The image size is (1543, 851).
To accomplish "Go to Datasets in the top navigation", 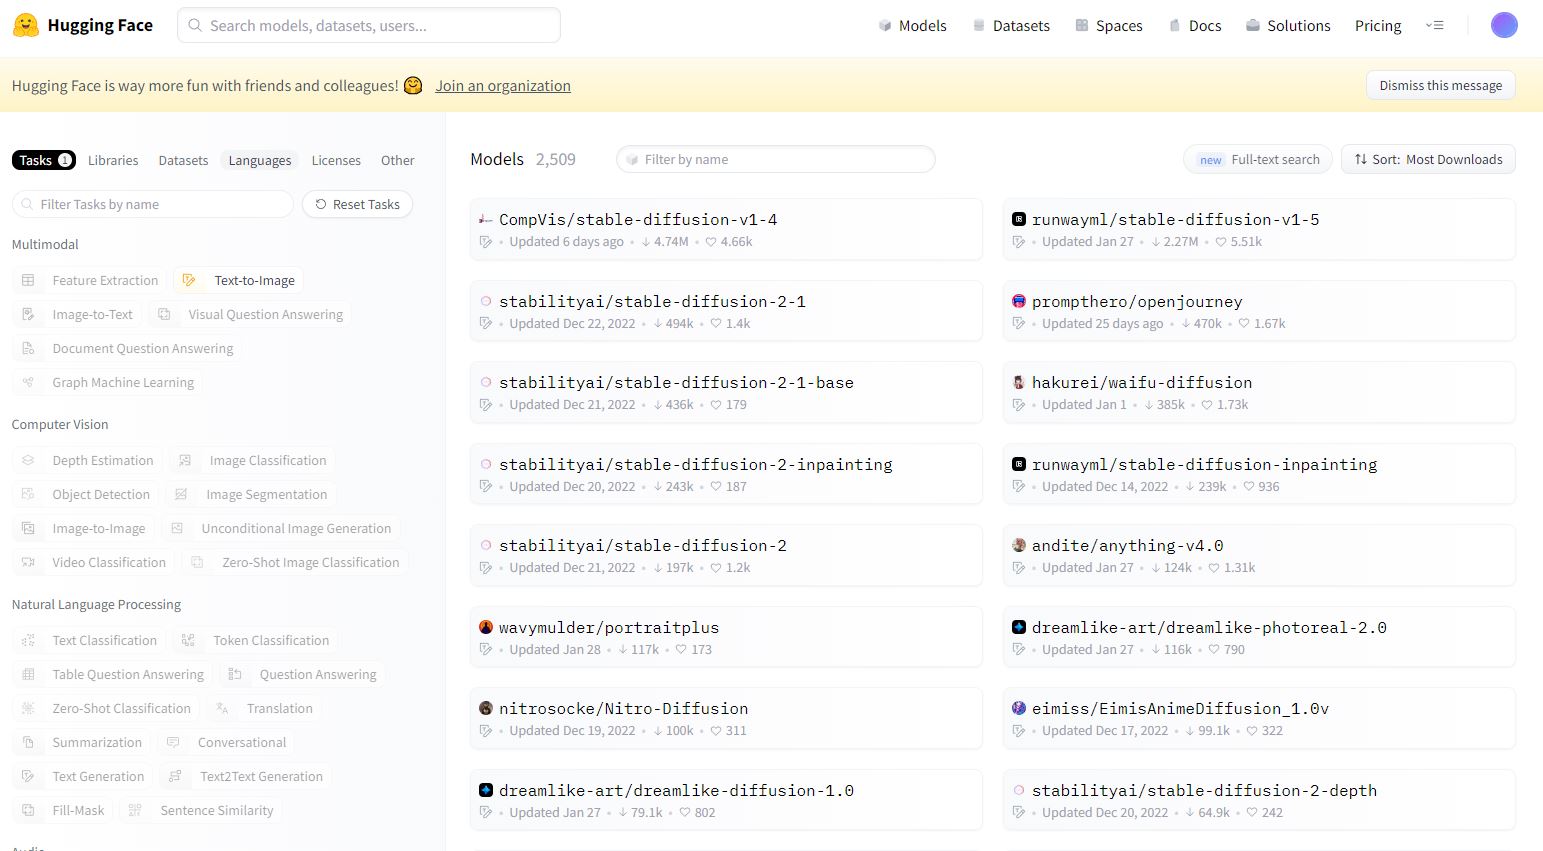I will pos(1011,25).
